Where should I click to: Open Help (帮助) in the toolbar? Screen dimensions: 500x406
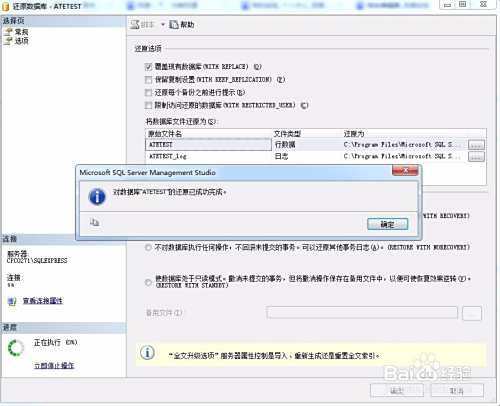coord(182,25)
